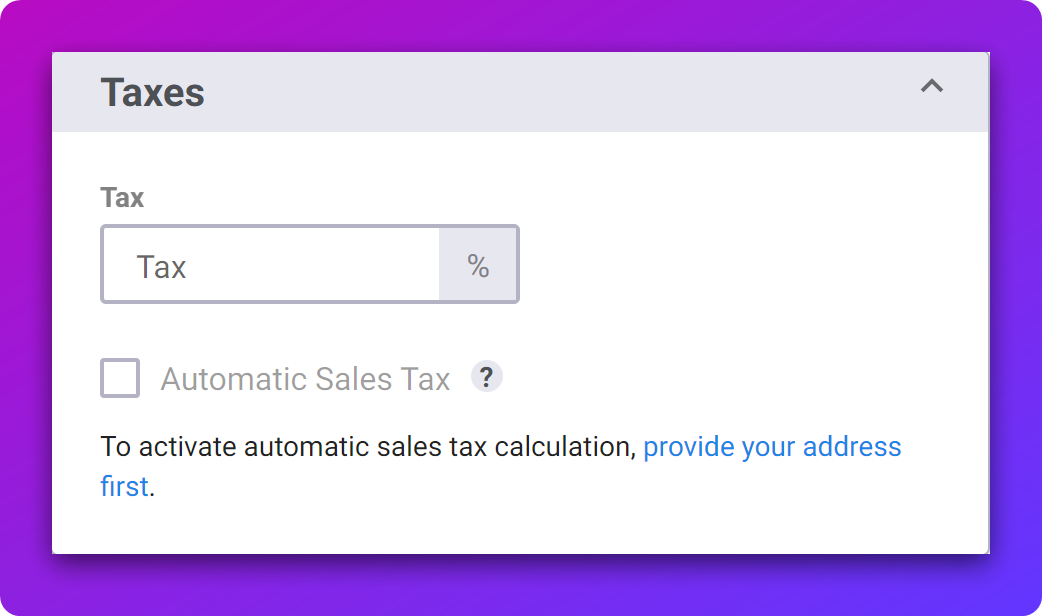Follow the blue "provide your address" hyperlink
This screenshot has width=1042, height=616.
pos(772,447)
